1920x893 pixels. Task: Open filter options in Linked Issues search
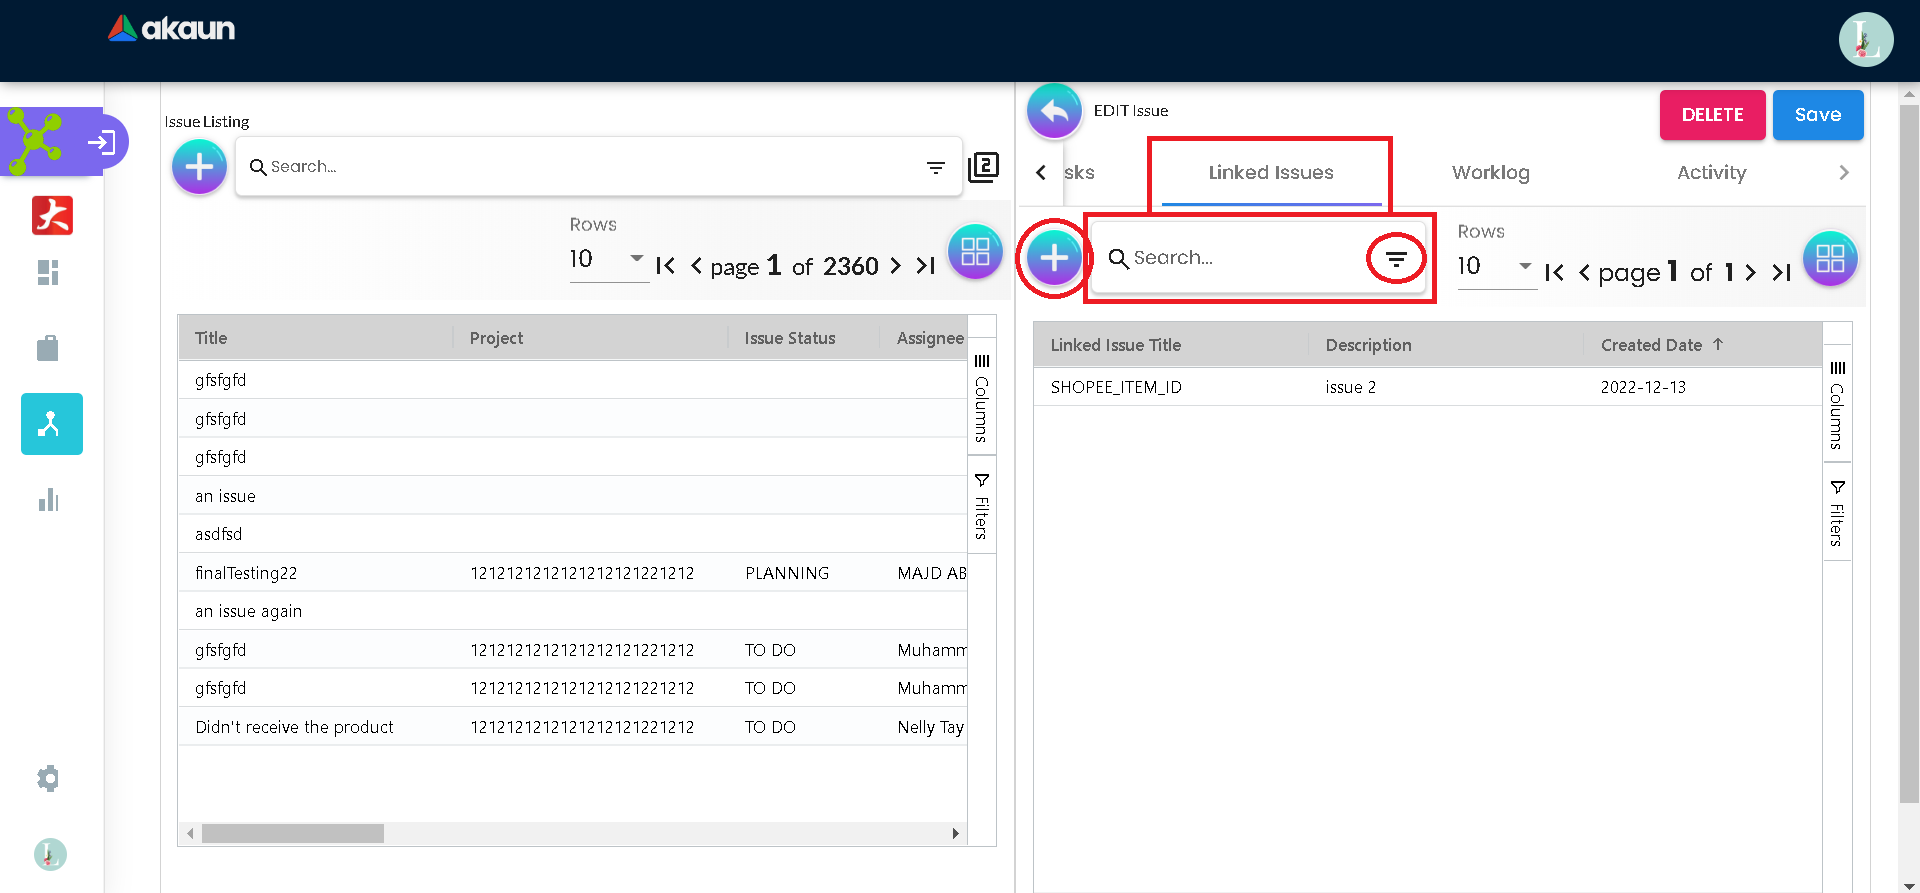pyautogui.click(x=1396, y=259)
